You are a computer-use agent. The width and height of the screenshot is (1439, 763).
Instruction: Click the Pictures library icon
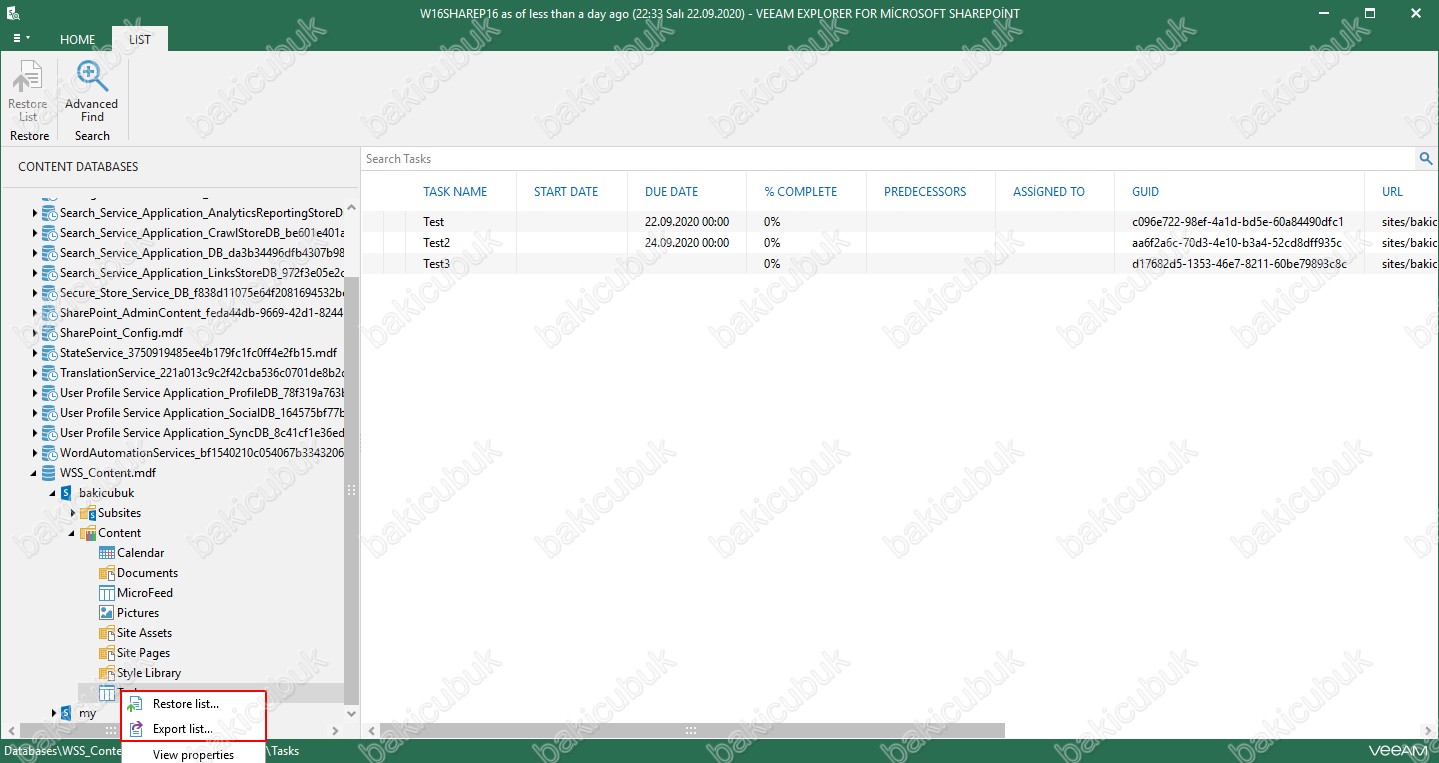(x=107, y=613)
